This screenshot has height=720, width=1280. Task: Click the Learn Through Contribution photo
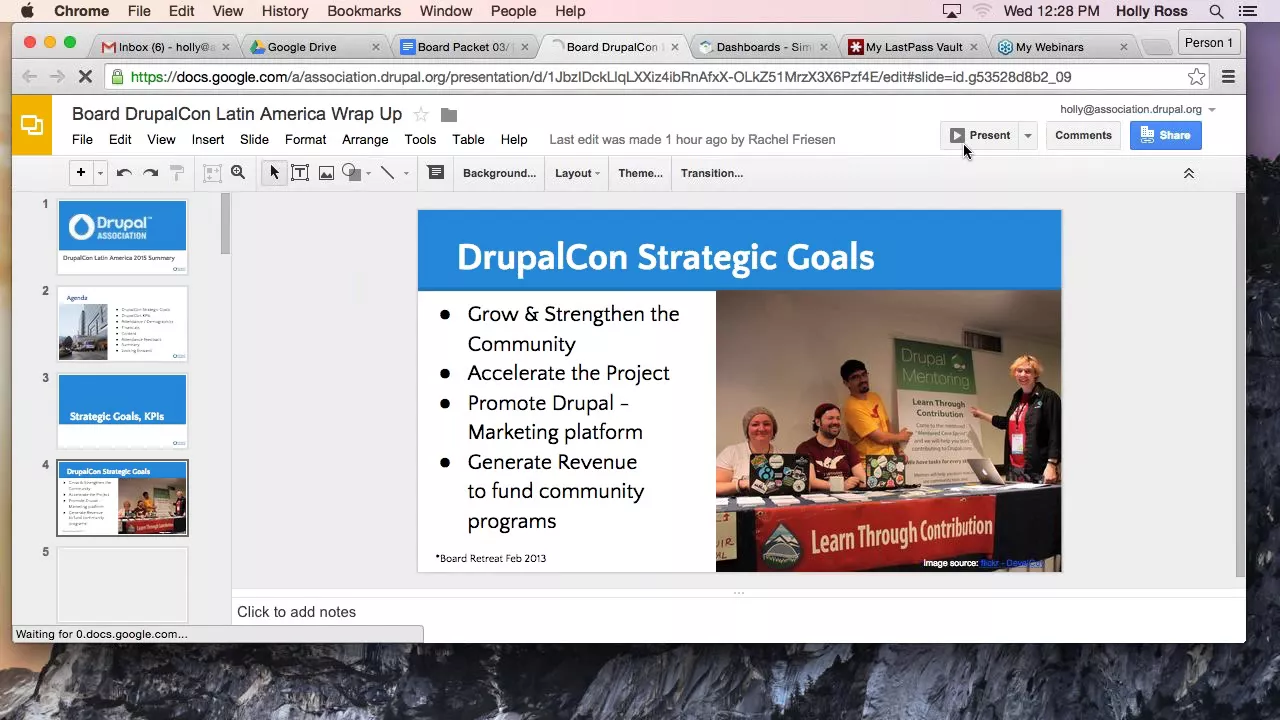(888, 431)
